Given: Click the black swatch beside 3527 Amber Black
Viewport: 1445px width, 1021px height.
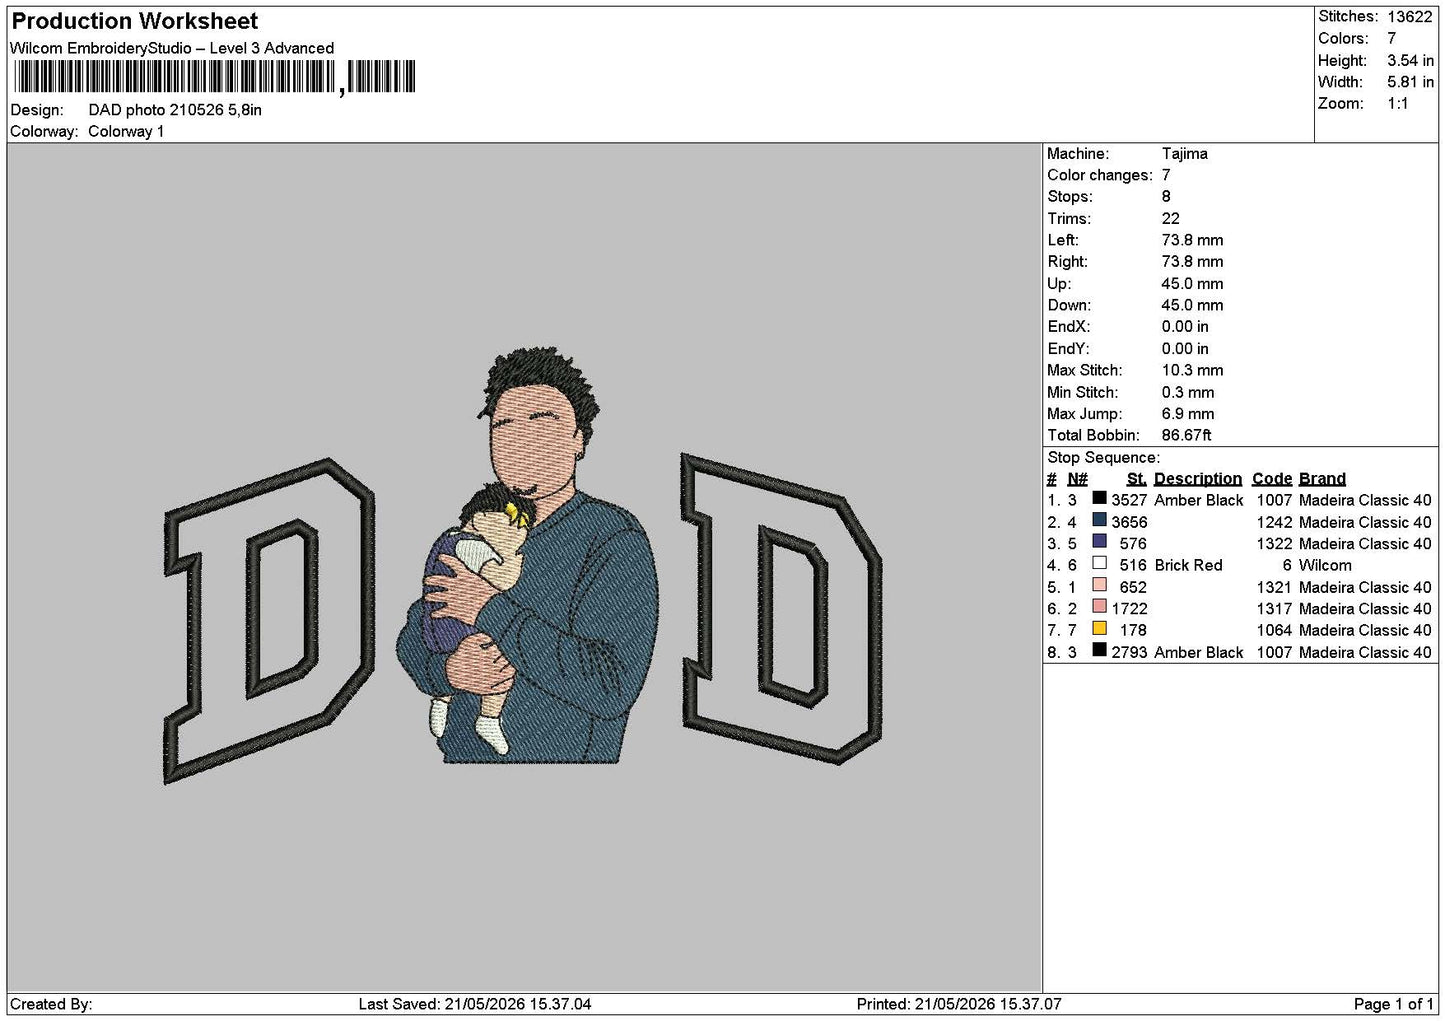Looking at the screenshot, I should pos(1099,498).
